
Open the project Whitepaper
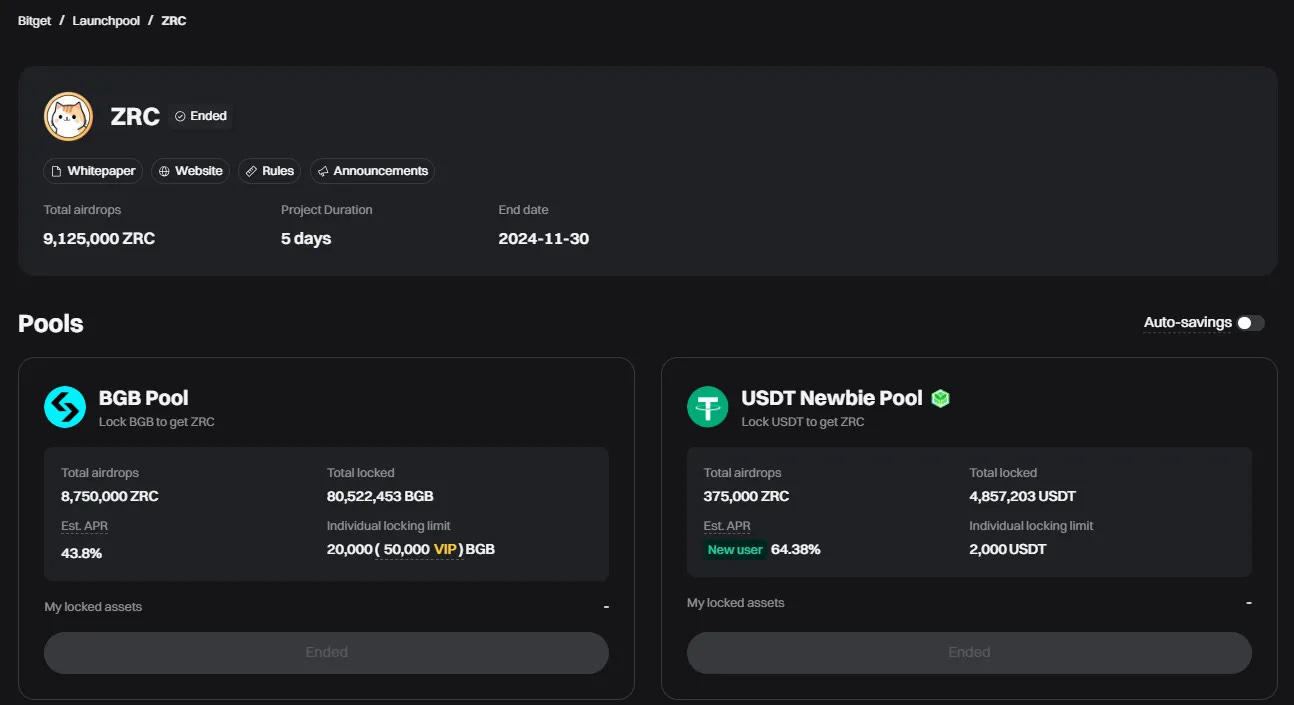pos(92,171)
